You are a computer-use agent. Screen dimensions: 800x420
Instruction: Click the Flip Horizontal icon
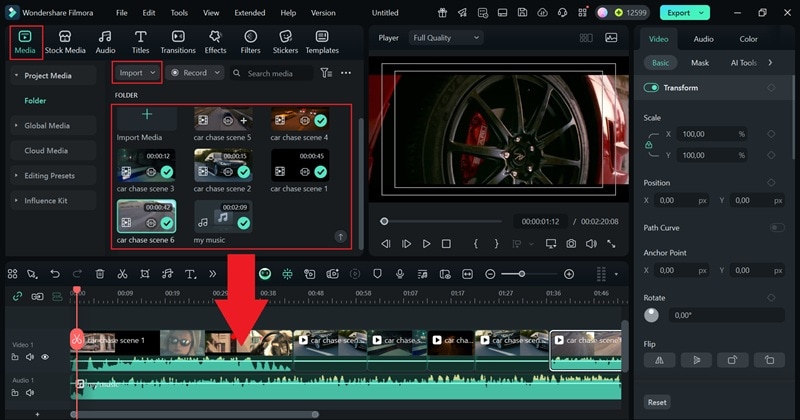tap(659, 360)
